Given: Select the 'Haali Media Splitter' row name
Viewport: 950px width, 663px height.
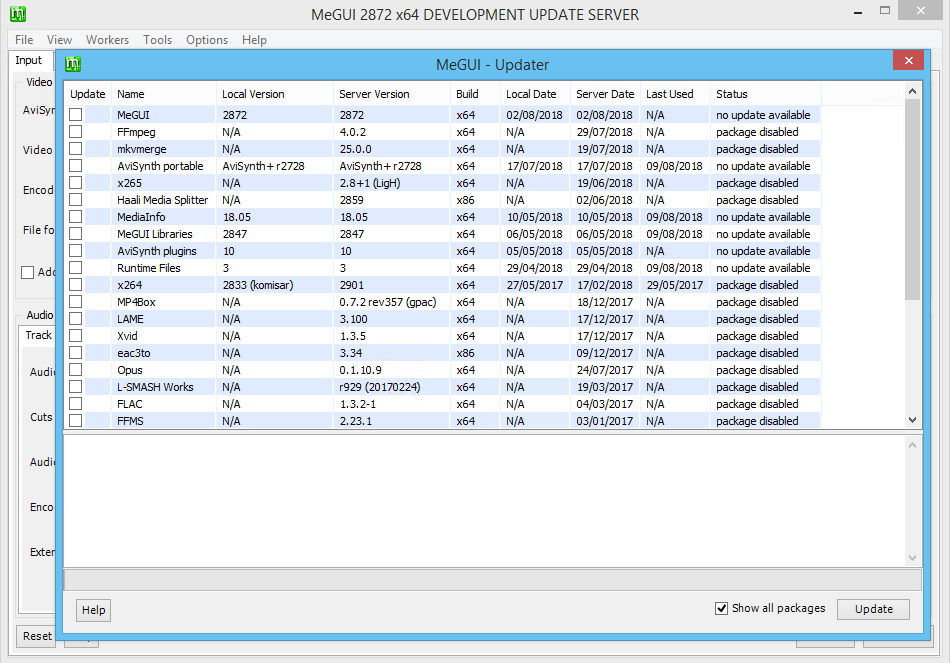Looking at the screenshot, I should [162, 199].
